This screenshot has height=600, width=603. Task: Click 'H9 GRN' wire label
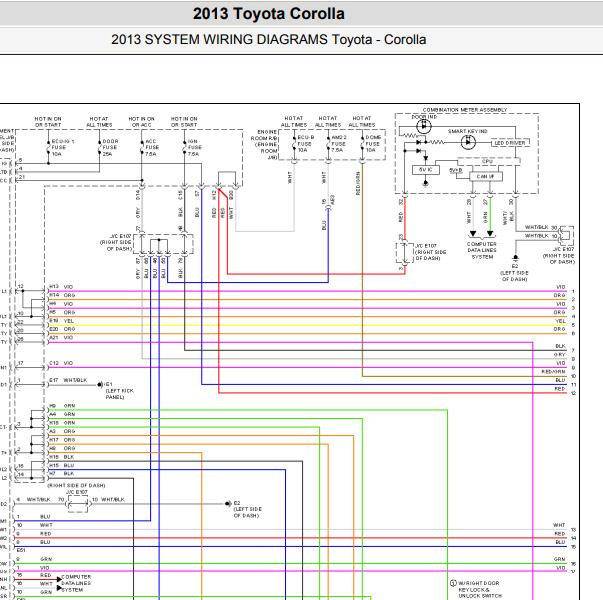[x=62, y=406]
